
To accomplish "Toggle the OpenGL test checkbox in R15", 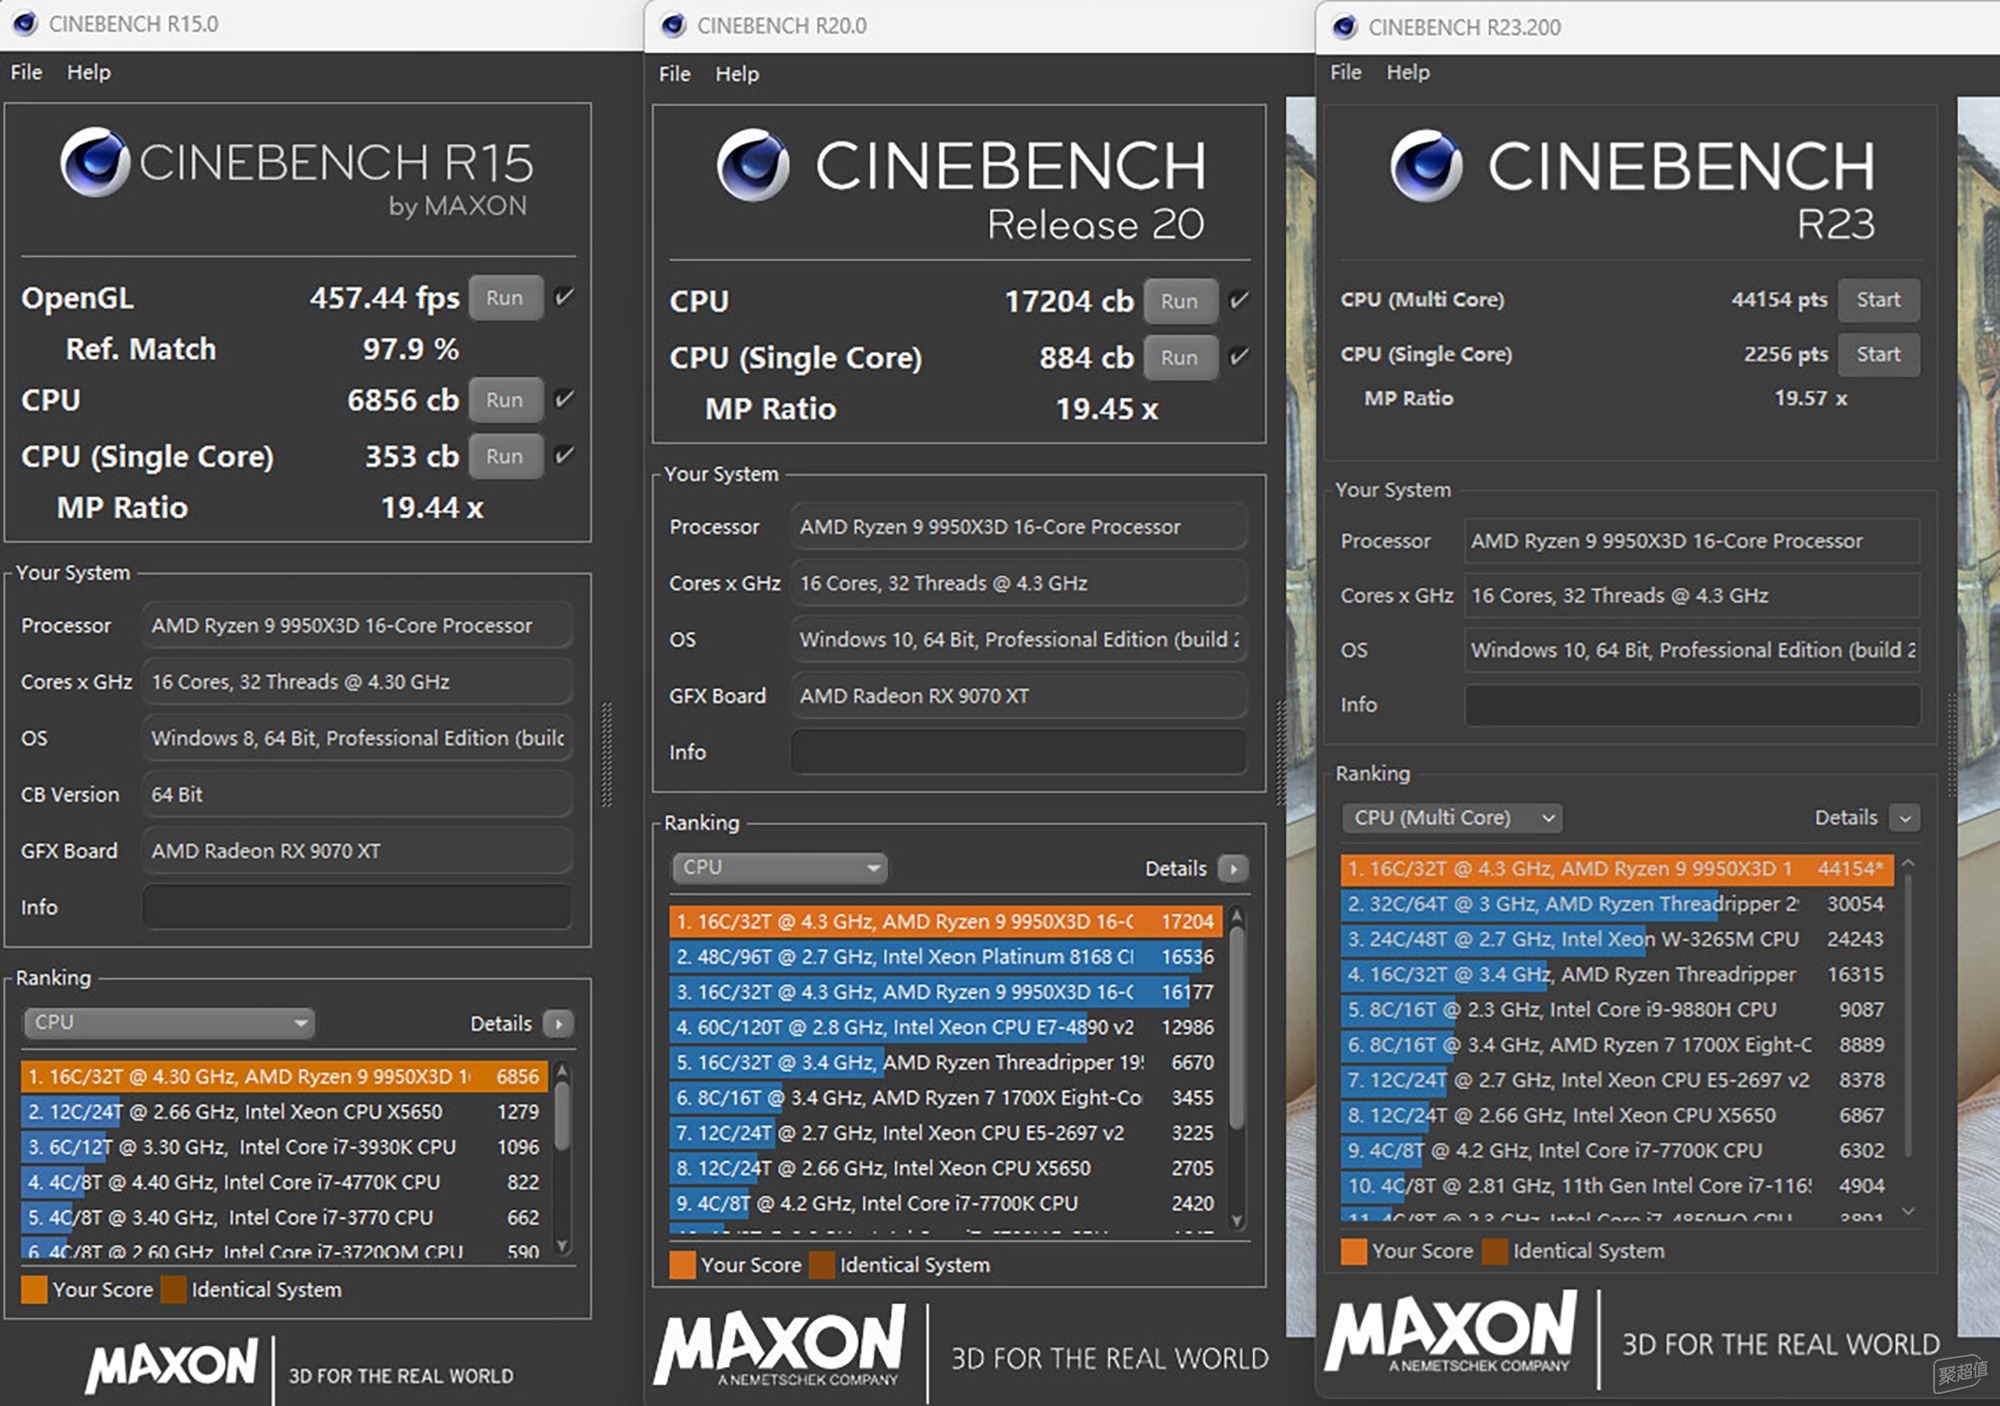I will click(565, 297).
